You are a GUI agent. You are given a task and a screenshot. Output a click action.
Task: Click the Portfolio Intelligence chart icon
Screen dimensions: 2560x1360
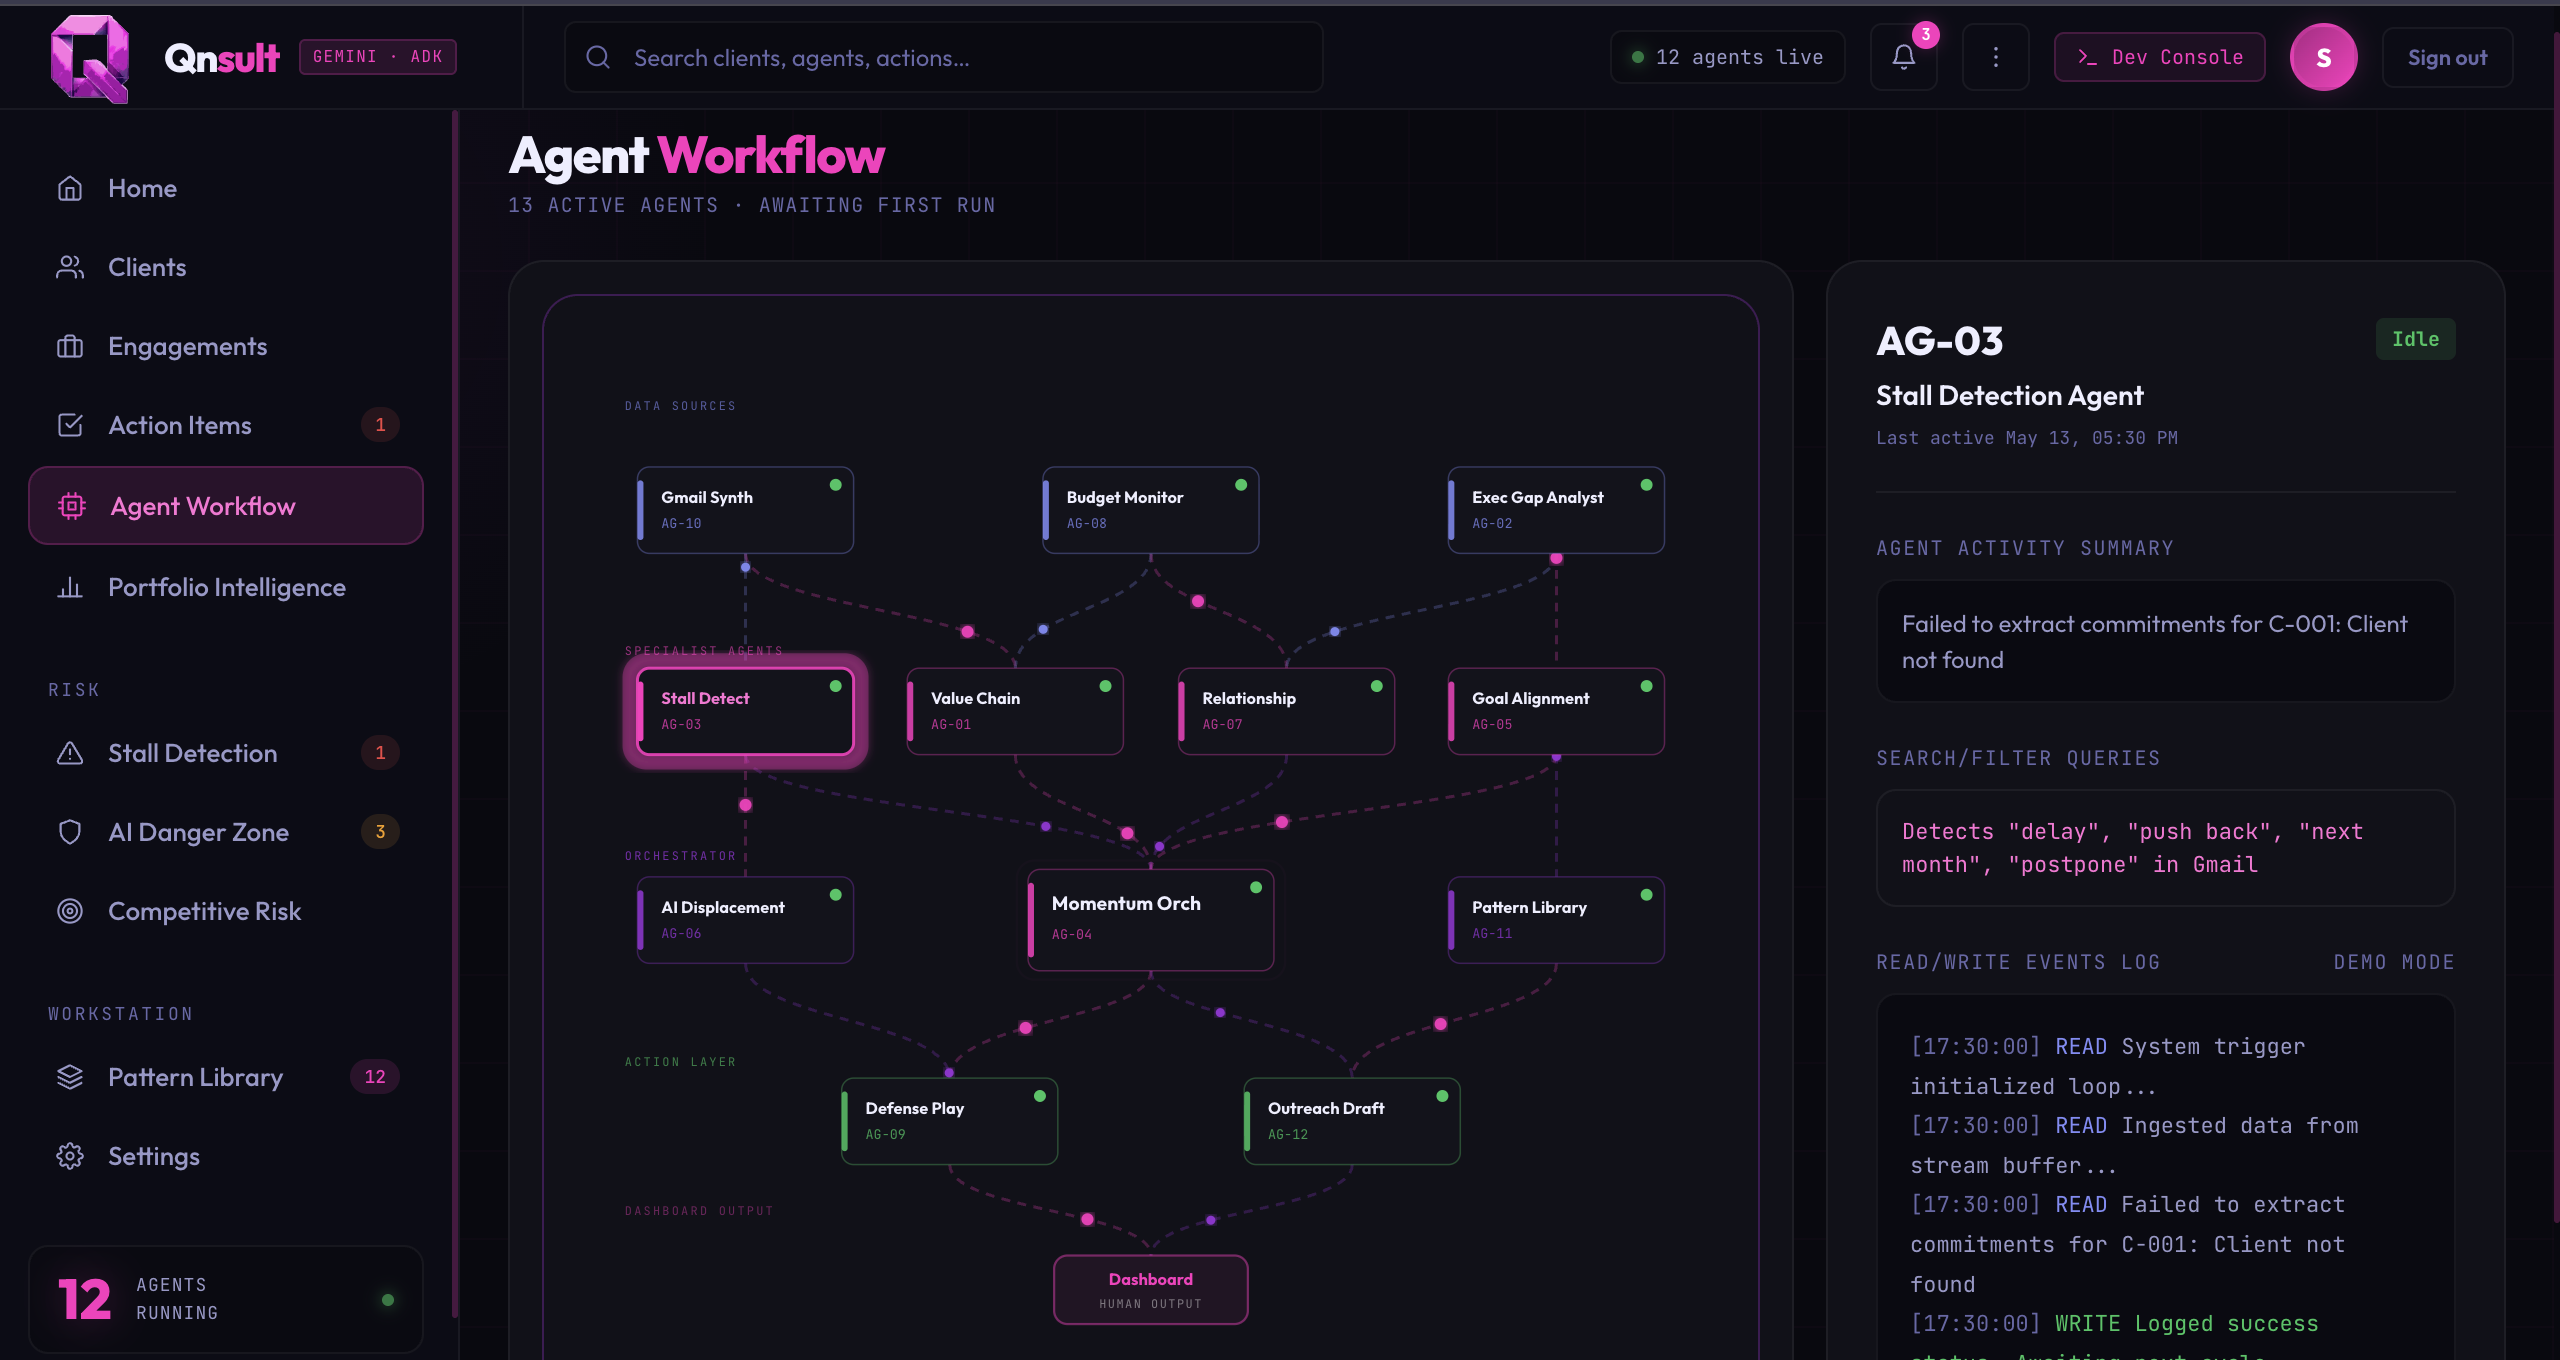pos(70,587)
